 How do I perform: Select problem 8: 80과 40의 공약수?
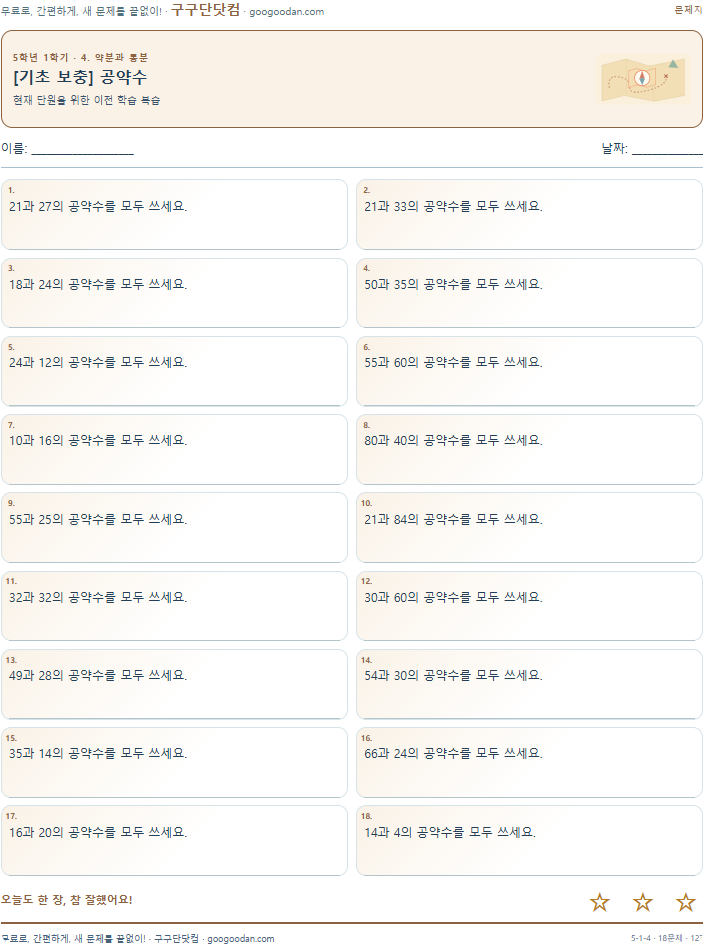pos(529,449)
